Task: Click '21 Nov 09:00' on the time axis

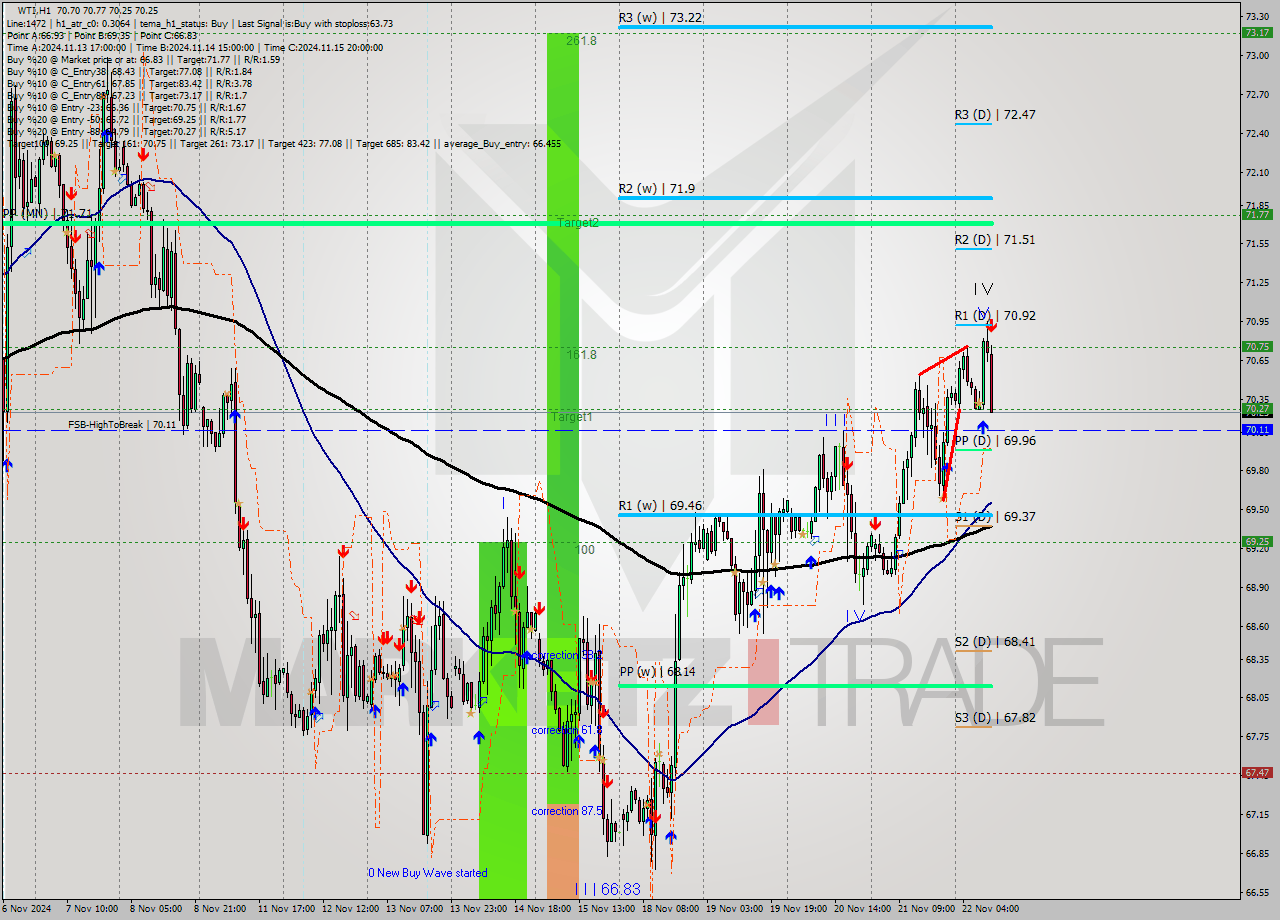Action: pyautogui.click(x=925, y=910)
